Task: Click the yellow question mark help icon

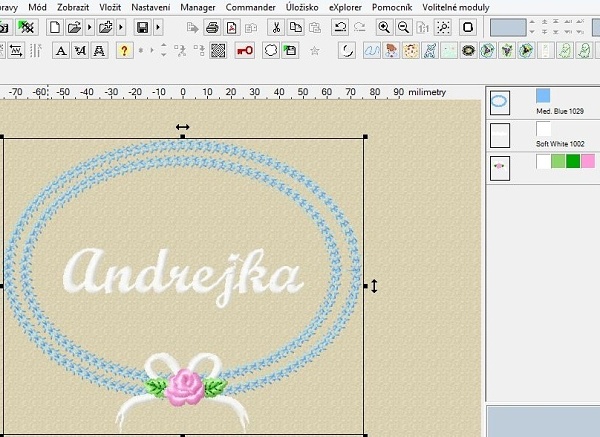Action: click(124, 50)
